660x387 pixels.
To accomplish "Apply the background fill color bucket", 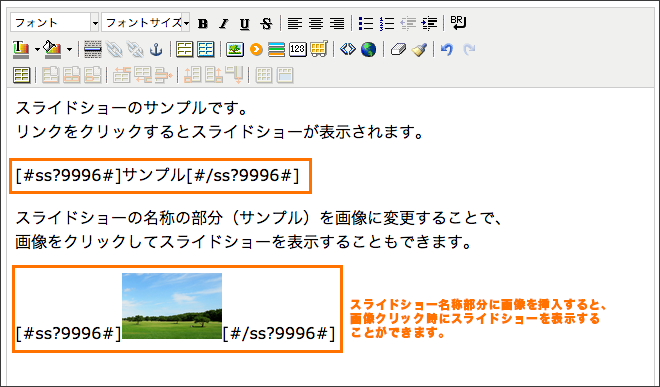I will 53,50.
